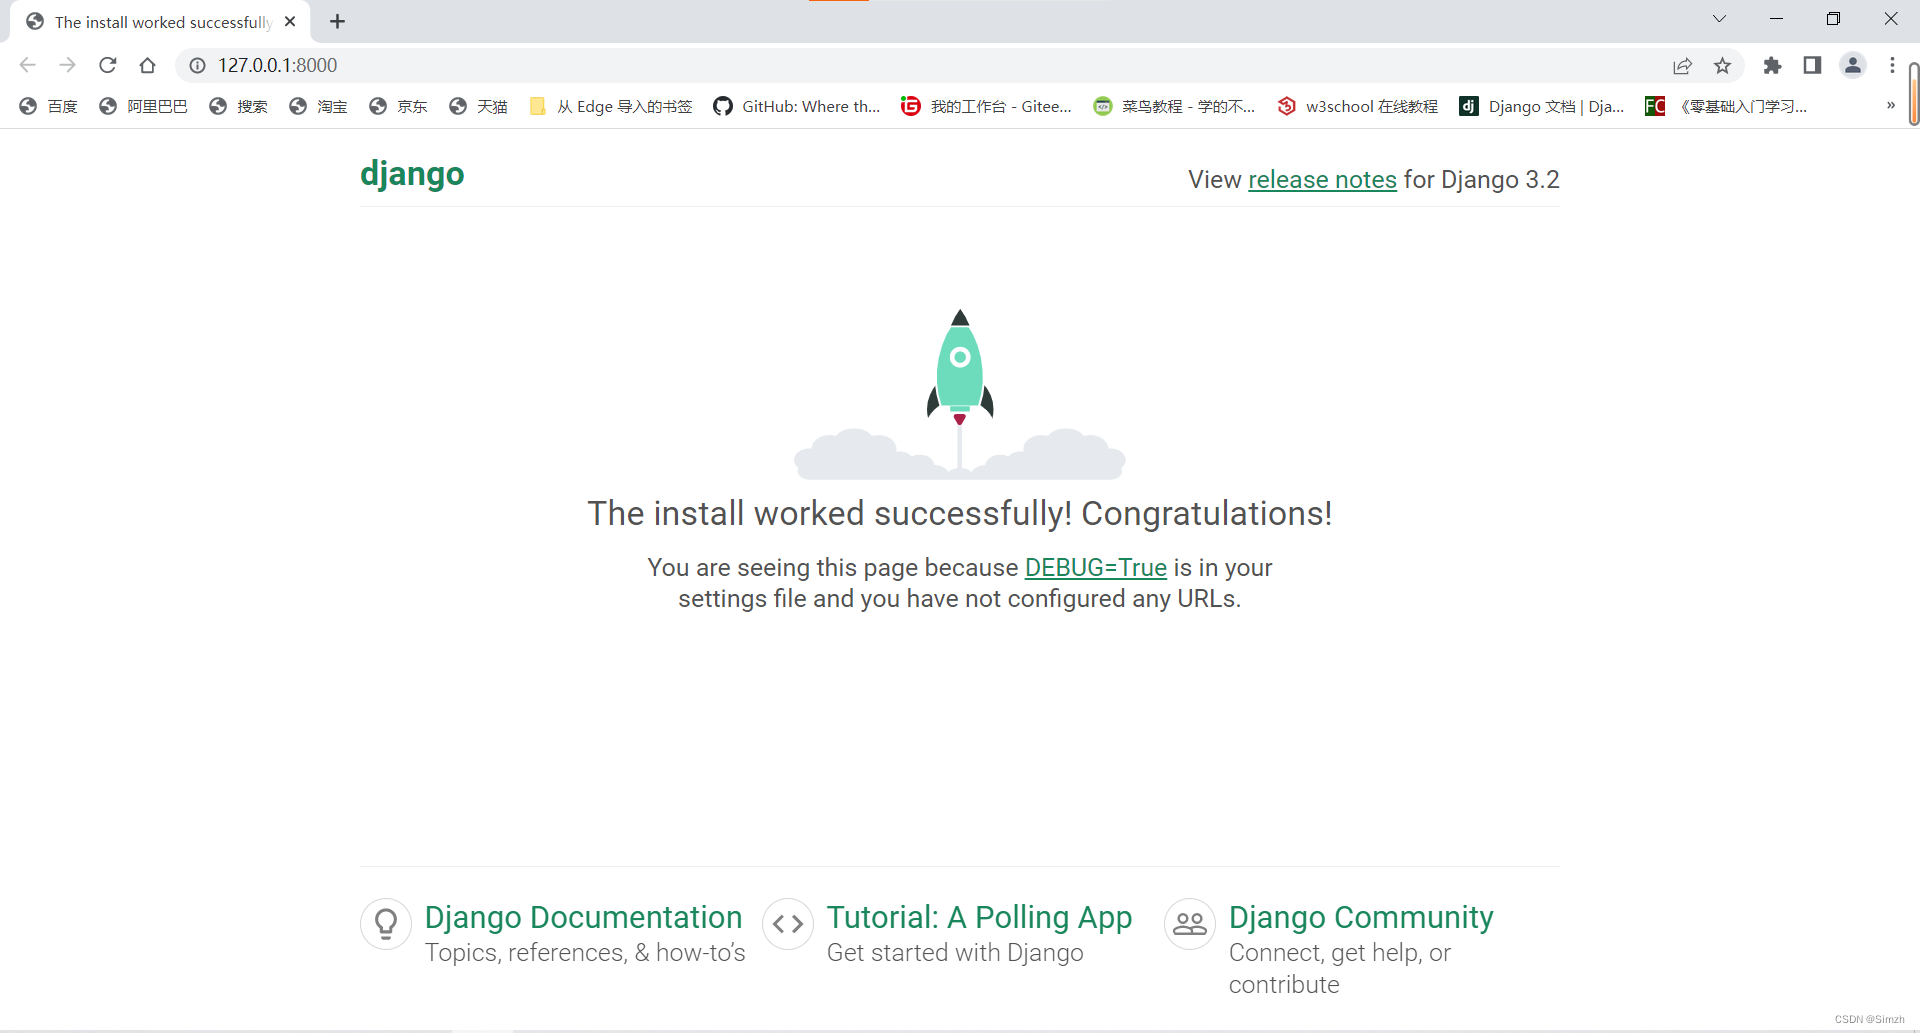Open the 菜鸟教程 bookmark
1920x1033 pixels.
point(1174,106)
